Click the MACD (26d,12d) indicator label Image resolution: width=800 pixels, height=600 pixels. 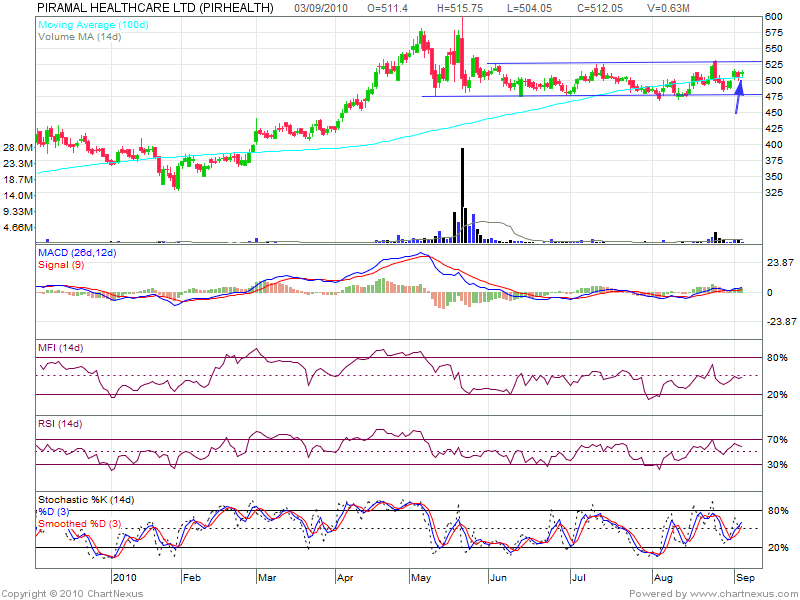tap(79, 253)
